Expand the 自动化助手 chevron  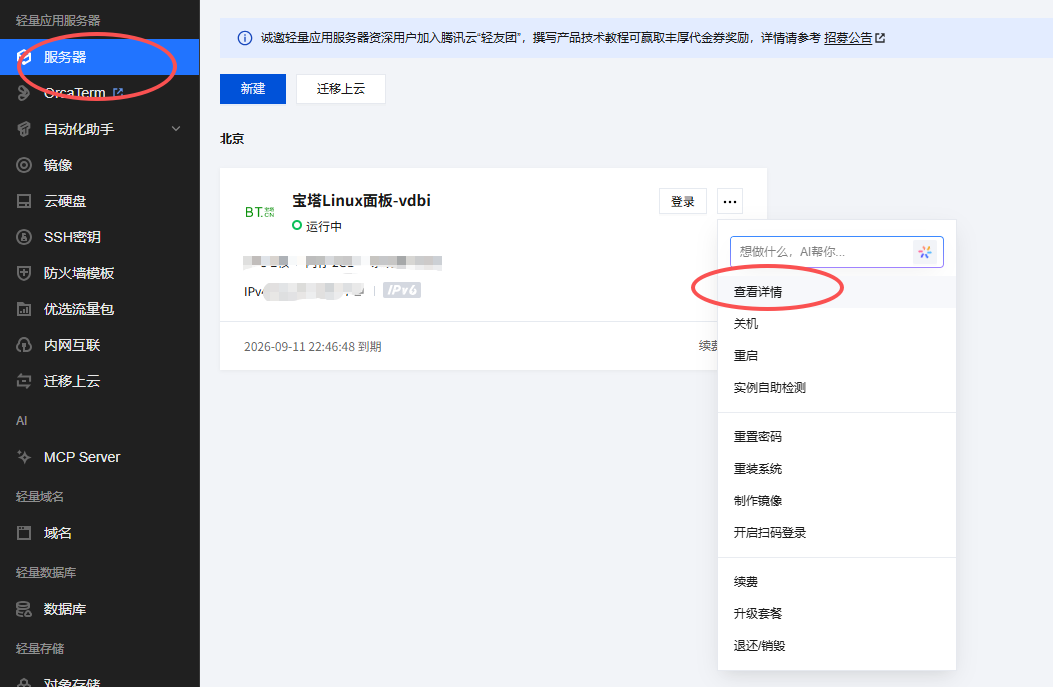tap(176, 129)
